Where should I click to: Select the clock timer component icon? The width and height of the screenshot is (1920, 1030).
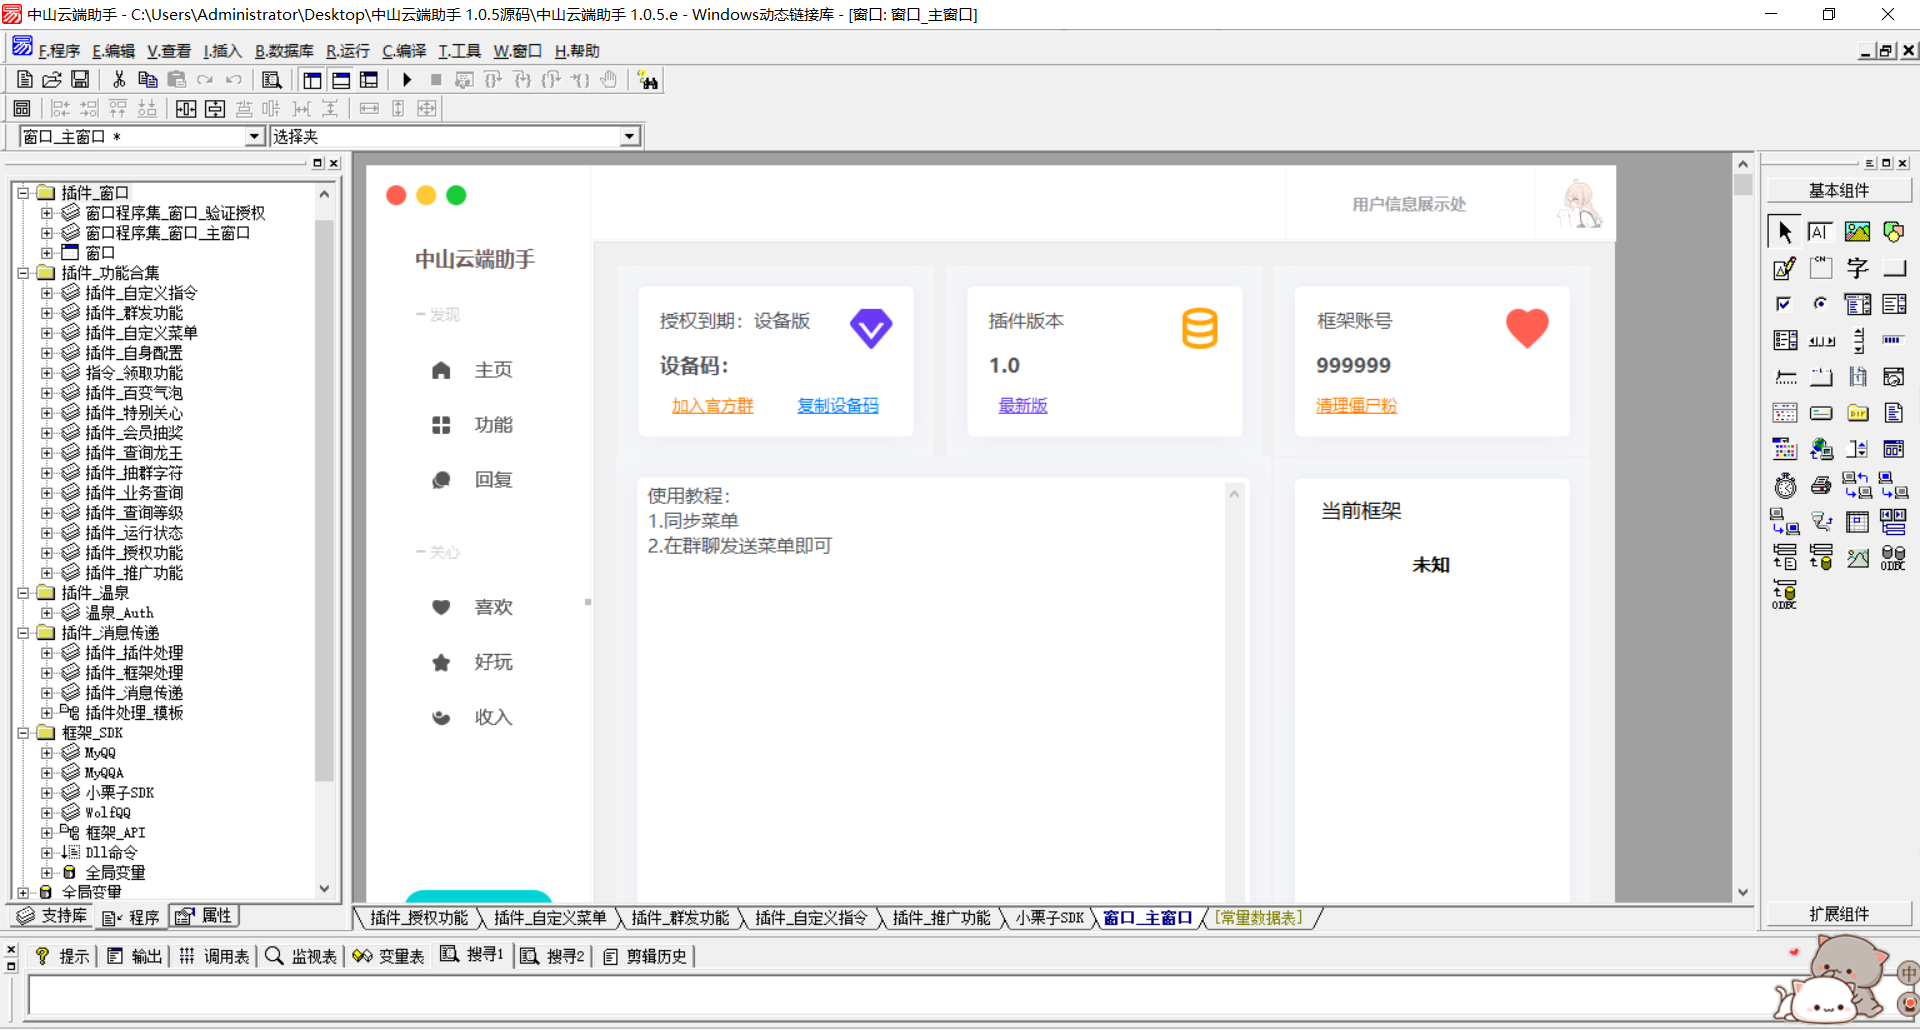coord(1786,485)
